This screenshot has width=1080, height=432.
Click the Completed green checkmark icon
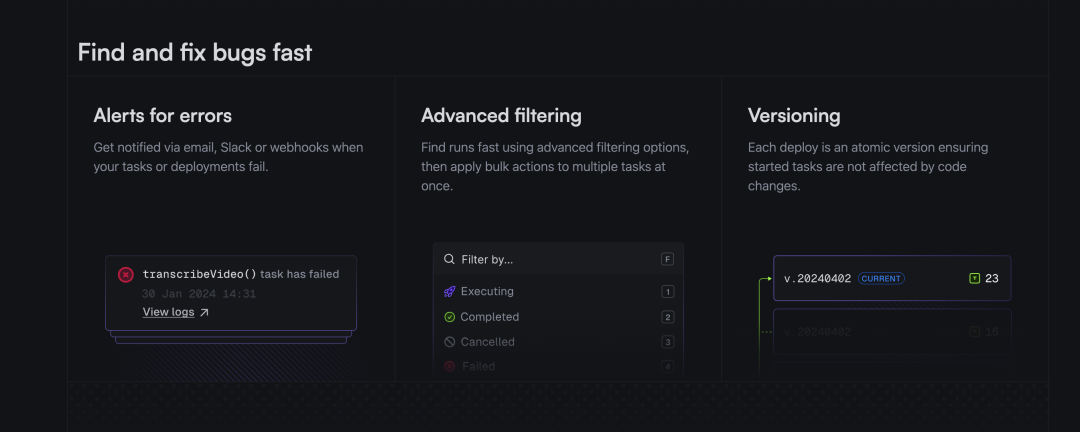click(x=450, y=317)
